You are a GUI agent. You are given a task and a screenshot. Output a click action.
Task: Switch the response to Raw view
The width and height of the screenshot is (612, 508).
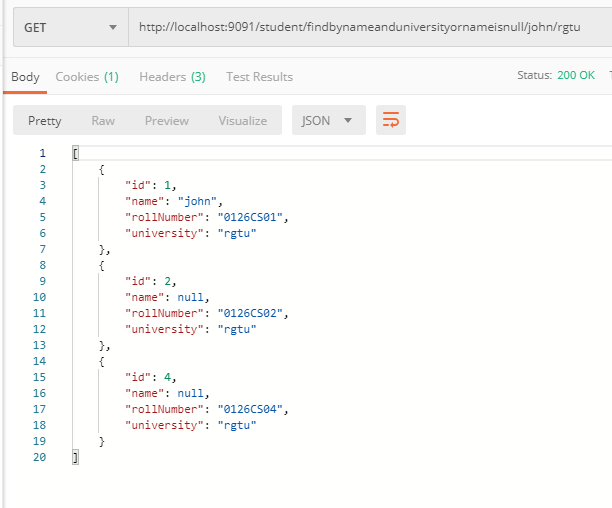(x=103, y=121)
